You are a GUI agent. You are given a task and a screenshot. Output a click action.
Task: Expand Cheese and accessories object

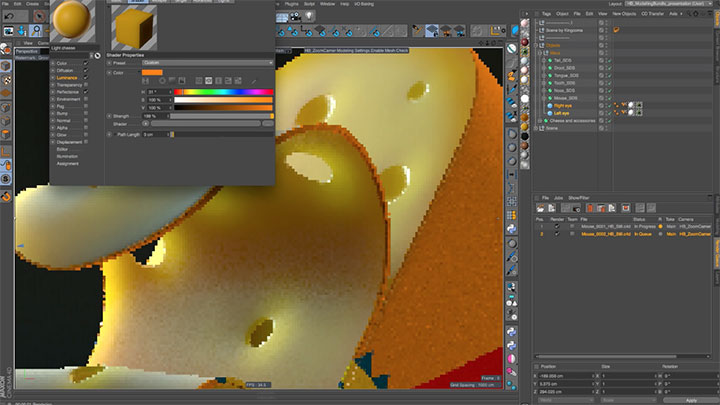point(540,121)
